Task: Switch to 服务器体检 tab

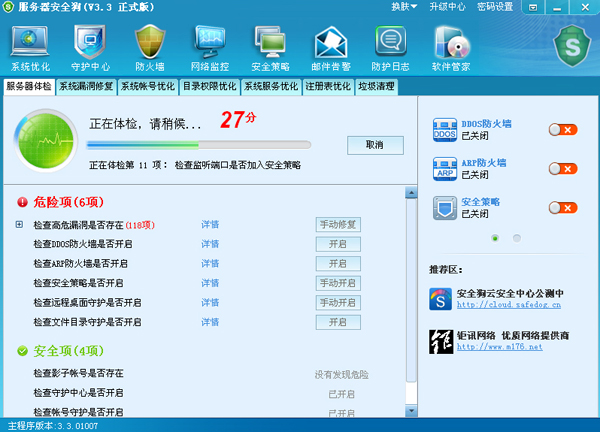Action: pyautogui.click(x=29, y=86)
